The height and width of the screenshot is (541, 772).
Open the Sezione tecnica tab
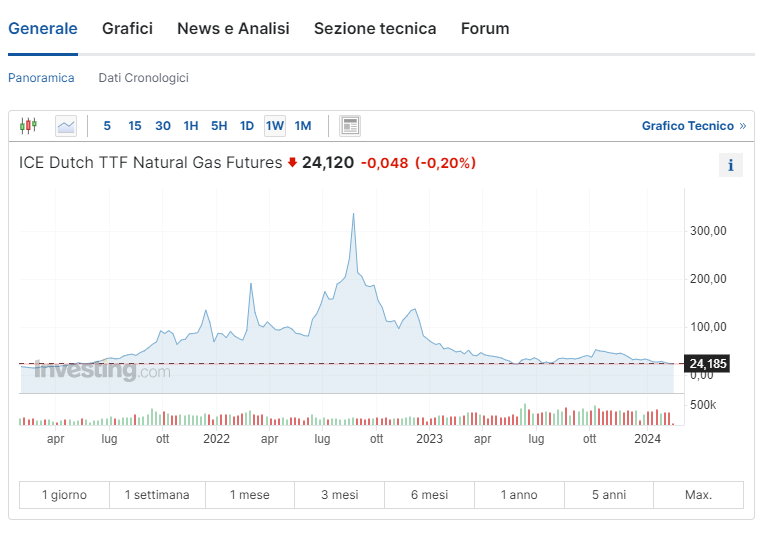click(x=375, y=29)
